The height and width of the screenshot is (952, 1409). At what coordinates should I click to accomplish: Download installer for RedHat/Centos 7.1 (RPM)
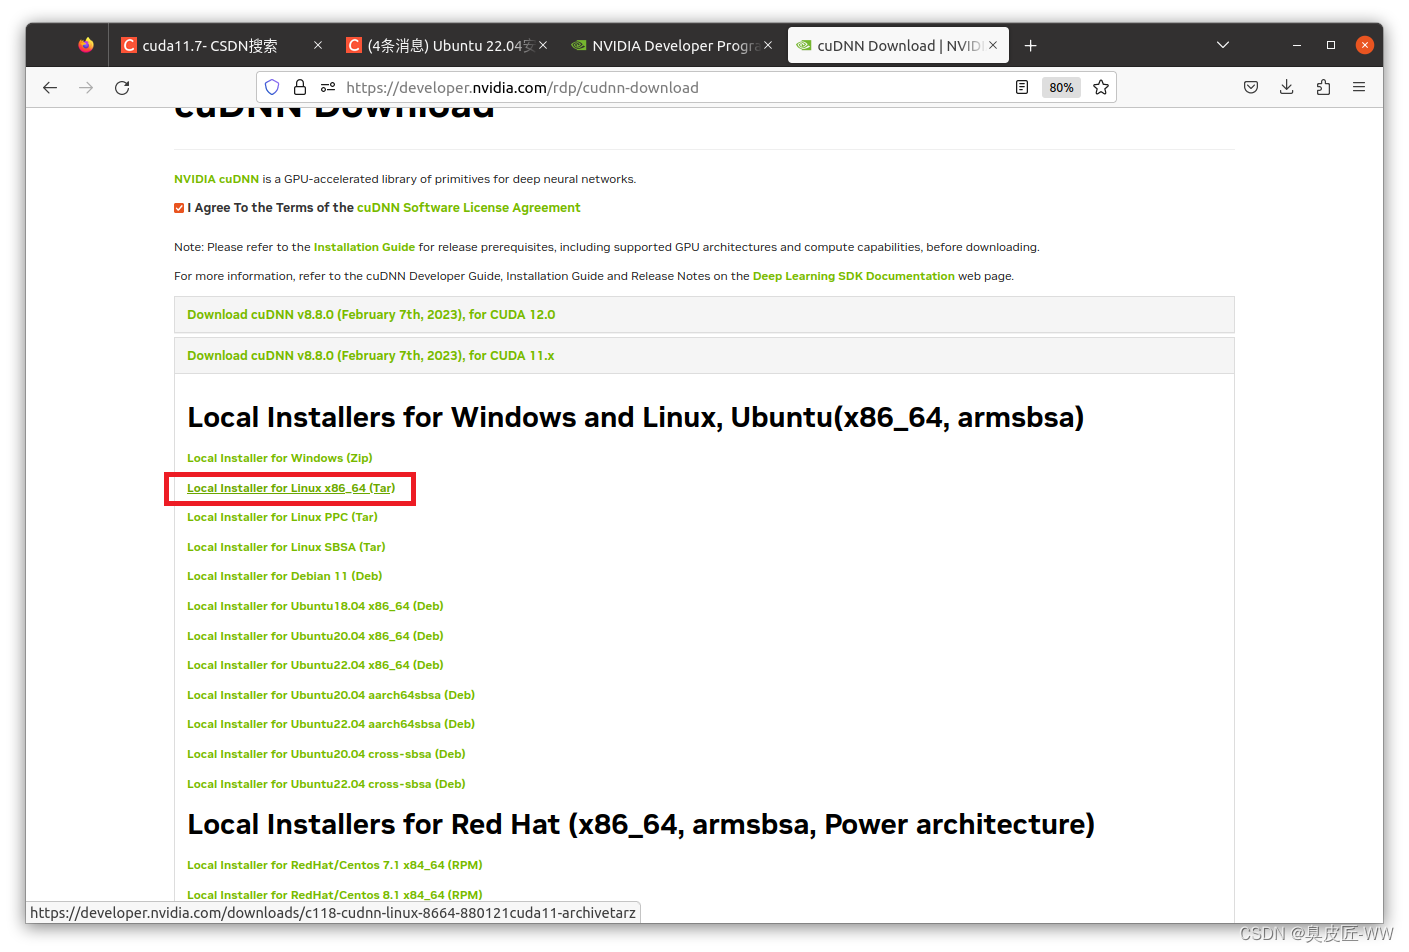point(335,865)
